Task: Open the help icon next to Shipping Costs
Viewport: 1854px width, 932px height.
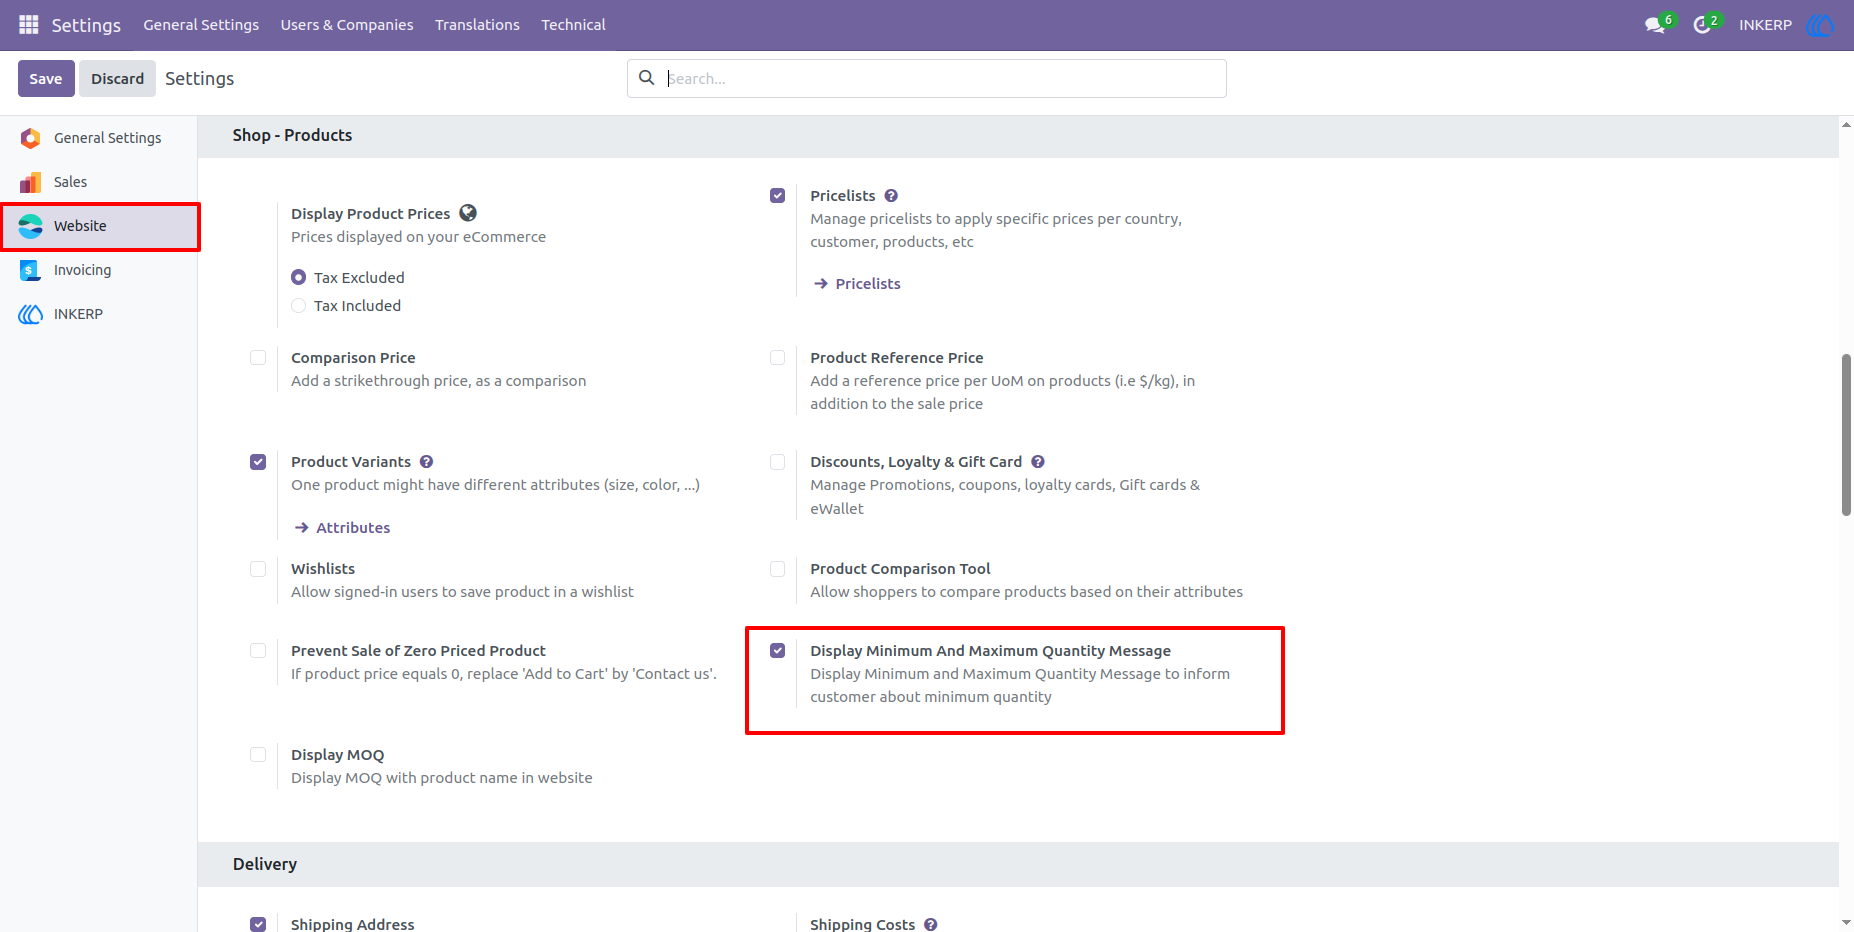Action: click(931, 925)
